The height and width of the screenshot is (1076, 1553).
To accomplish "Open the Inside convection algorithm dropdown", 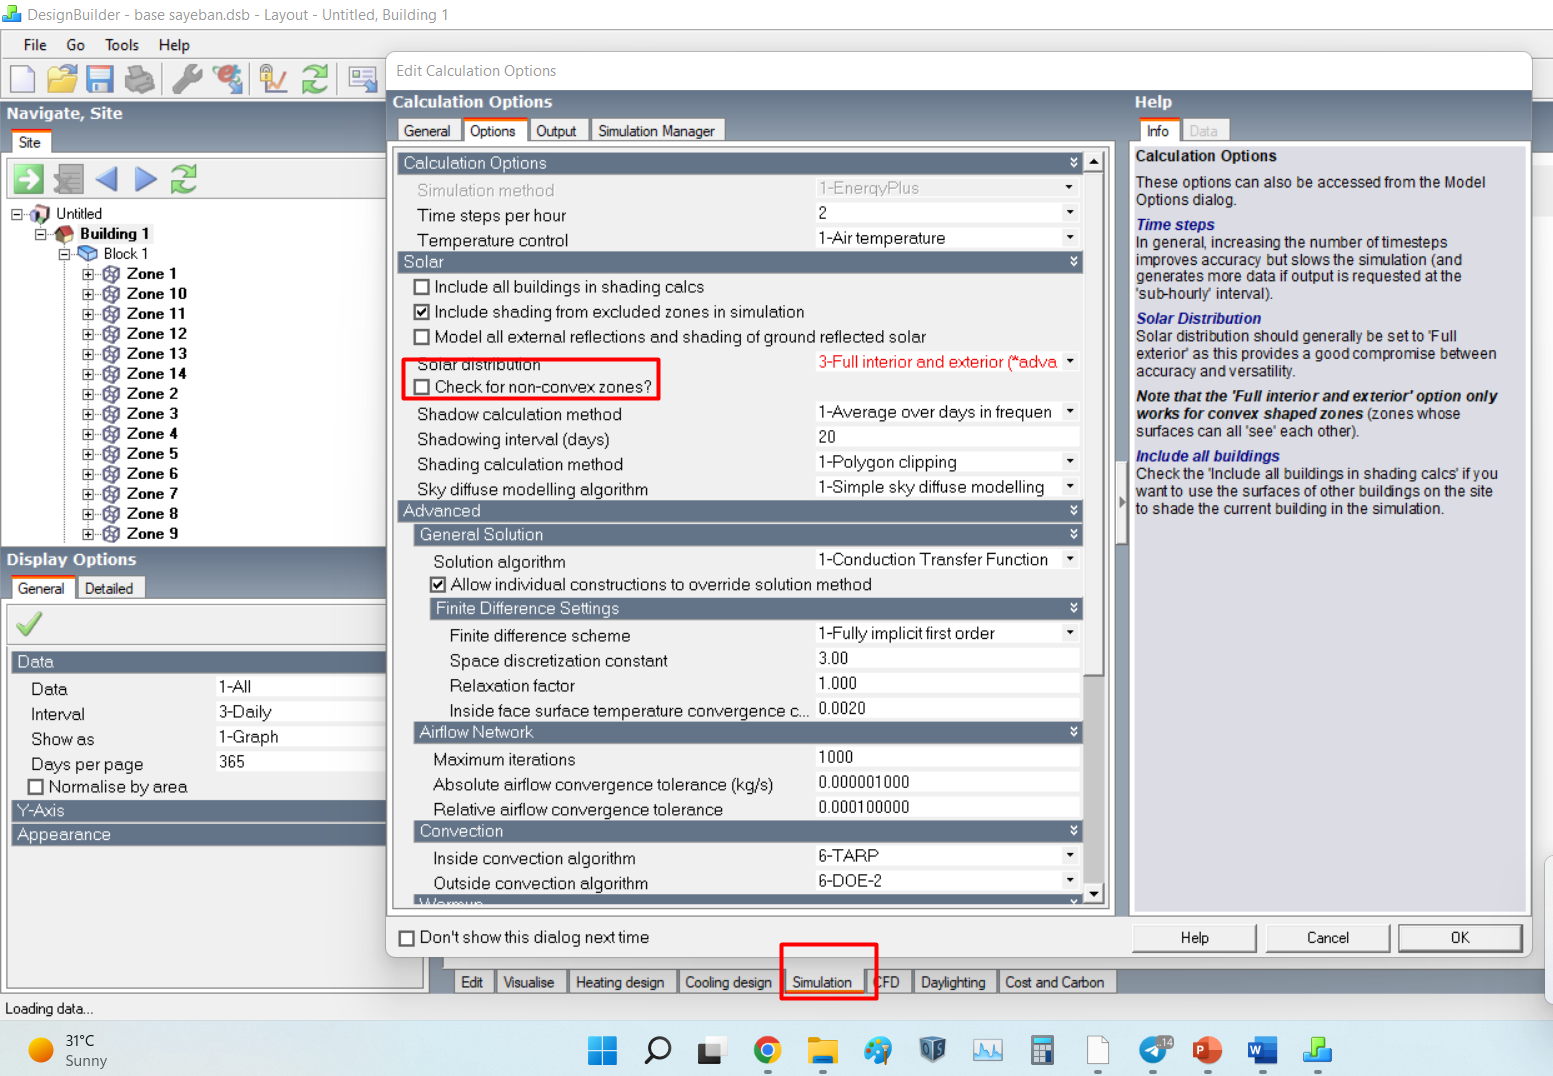I will tap(1069, 856).
